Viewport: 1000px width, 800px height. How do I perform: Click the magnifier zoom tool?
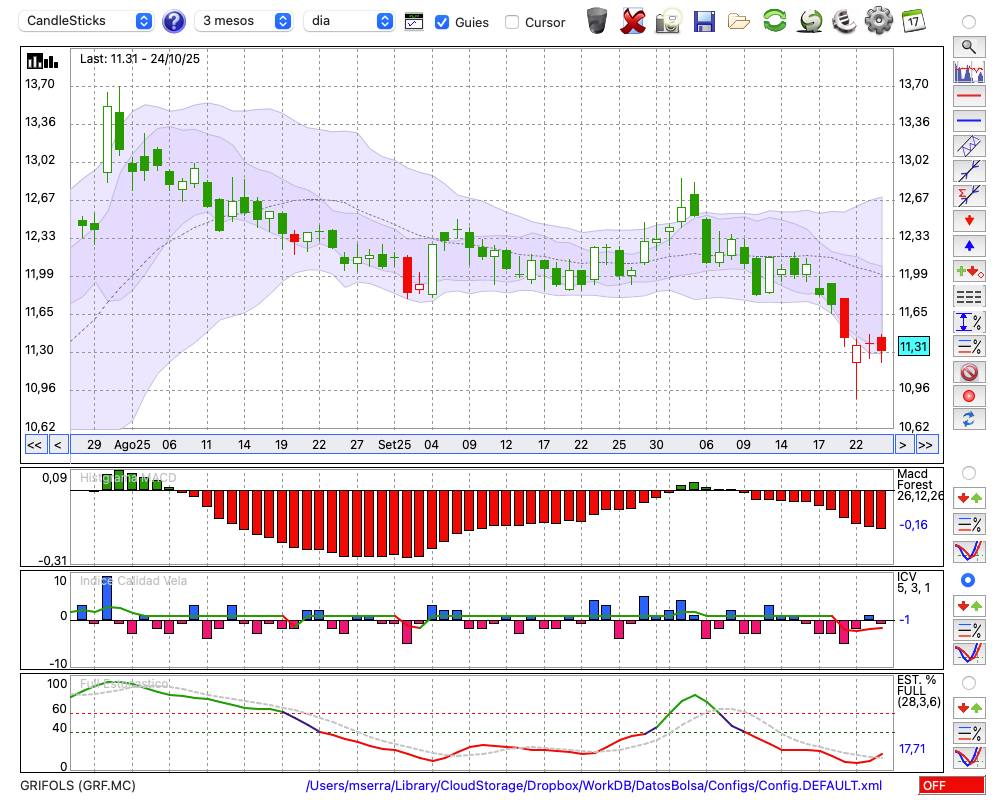968,46
